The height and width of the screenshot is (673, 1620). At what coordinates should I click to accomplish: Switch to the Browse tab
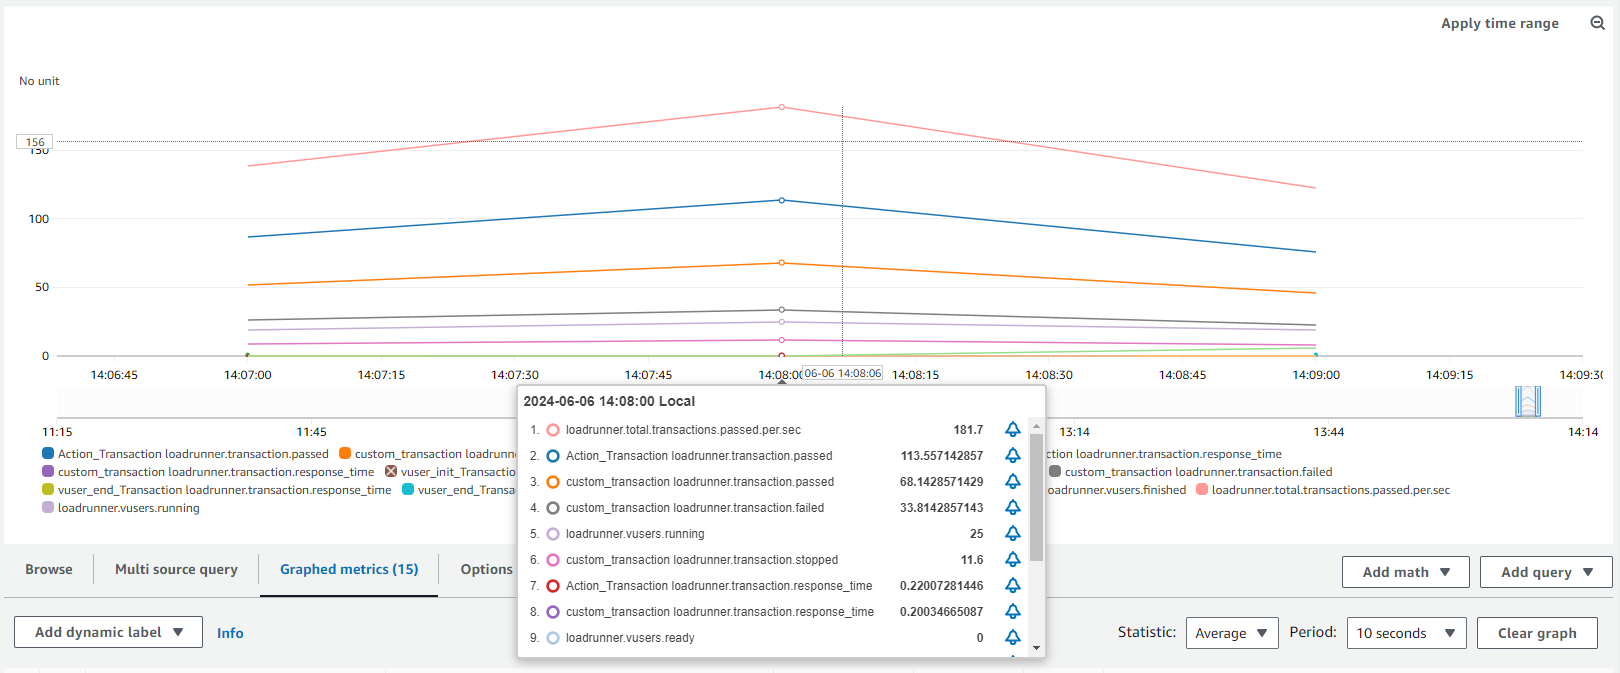point(49,569)
